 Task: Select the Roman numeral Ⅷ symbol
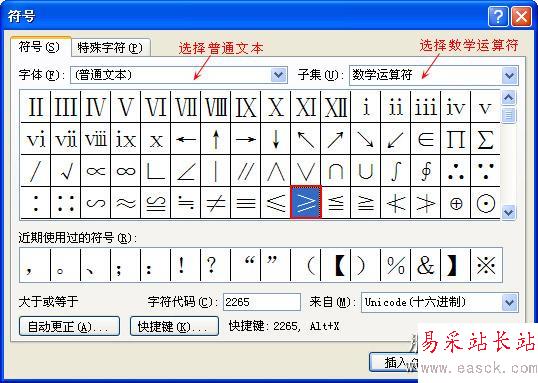216,107
